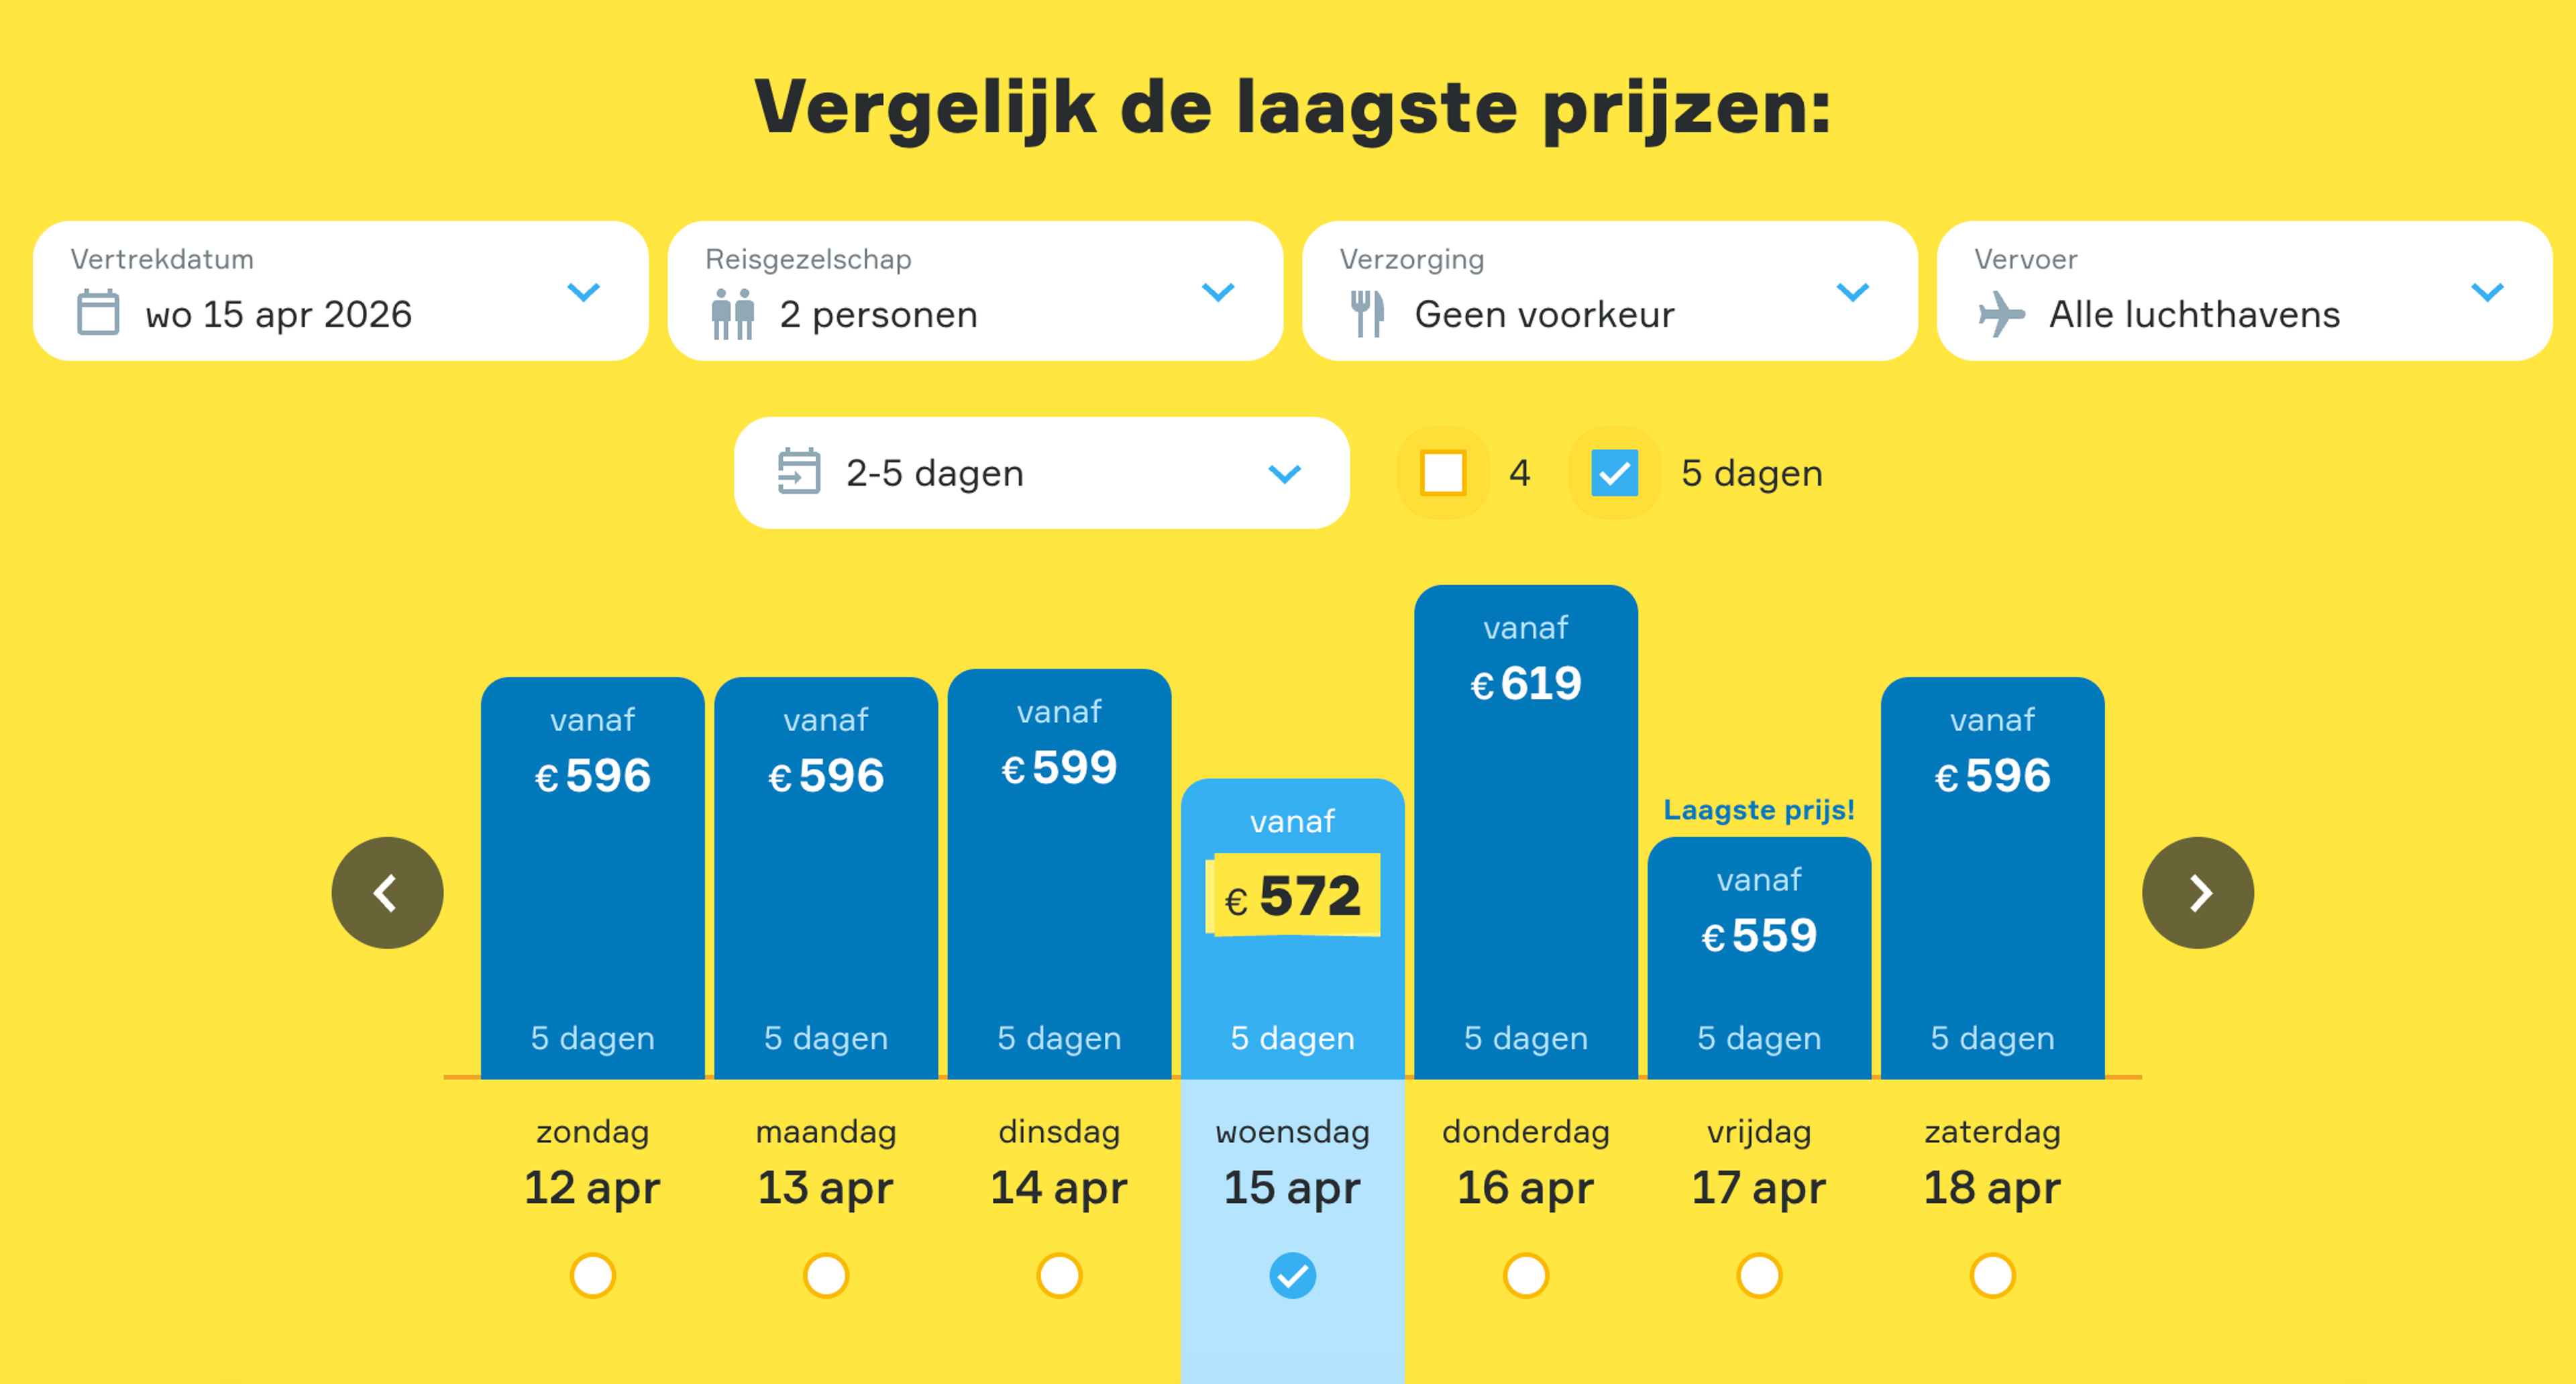Viewport: 2576px width, 1384px height.
Task: Expand the Reisgezelschap 2 personen dropdown
Action: tap(1218, 292)
